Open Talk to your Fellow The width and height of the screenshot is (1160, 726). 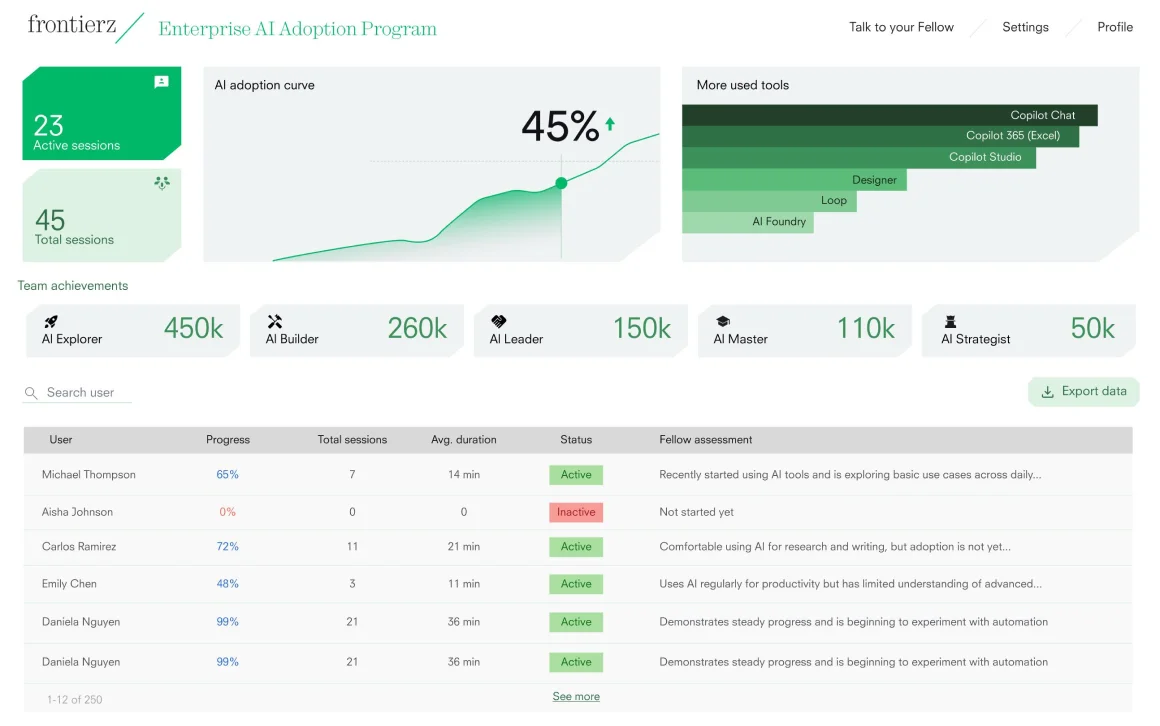pos(901,27)
